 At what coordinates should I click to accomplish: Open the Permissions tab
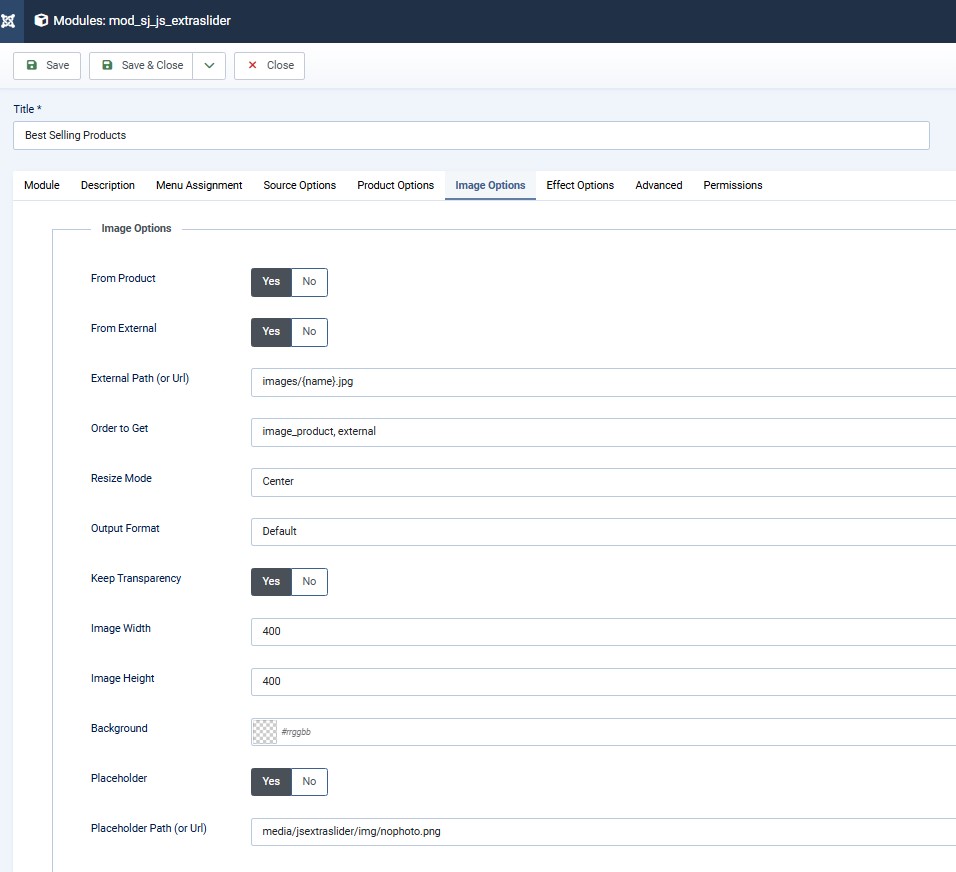pos(732,186)
